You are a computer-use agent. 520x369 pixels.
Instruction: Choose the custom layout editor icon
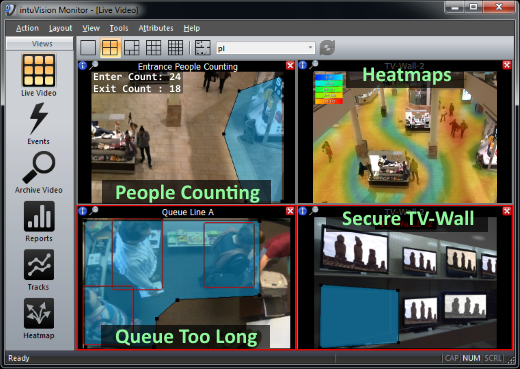coord(202,48)
